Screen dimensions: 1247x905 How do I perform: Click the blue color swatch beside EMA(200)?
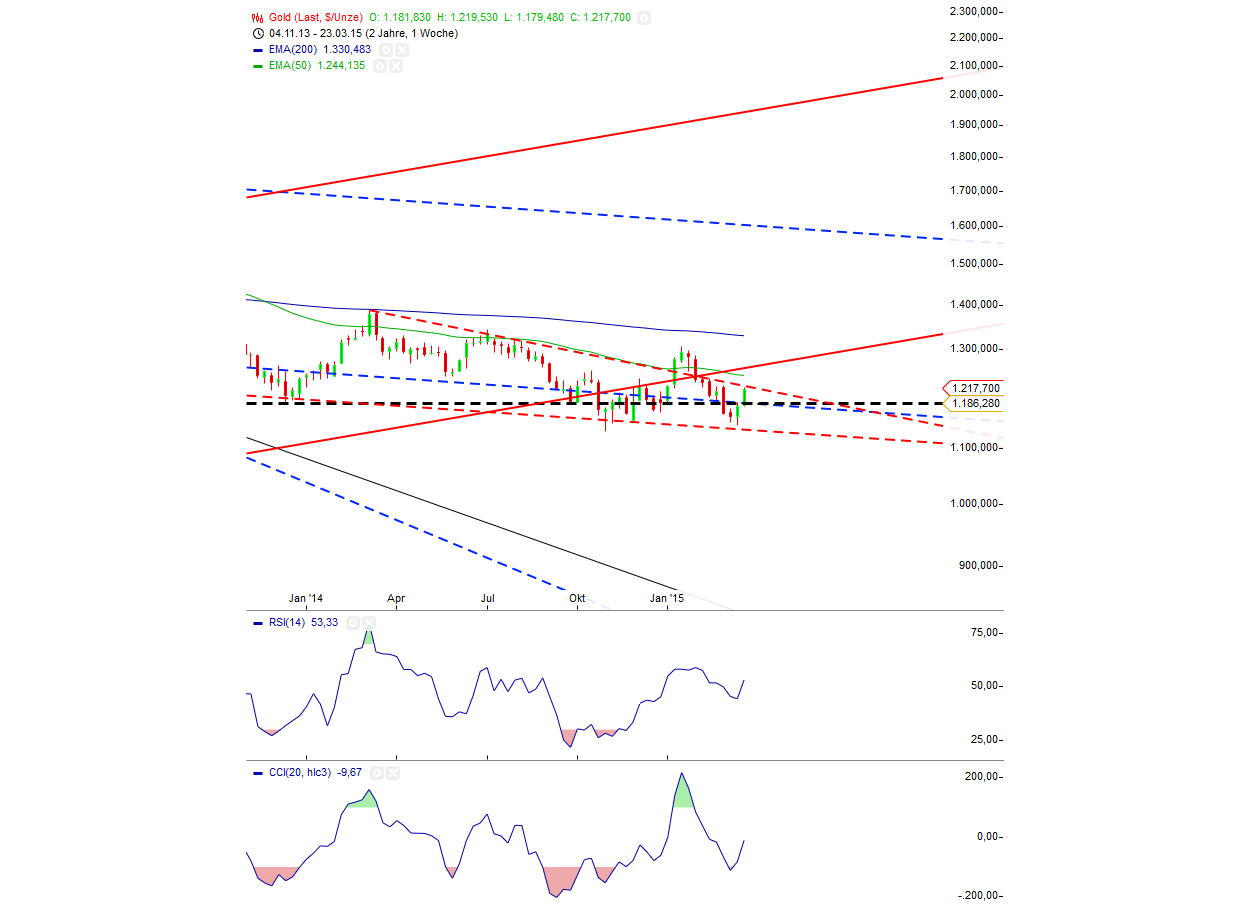click(256, 49)
